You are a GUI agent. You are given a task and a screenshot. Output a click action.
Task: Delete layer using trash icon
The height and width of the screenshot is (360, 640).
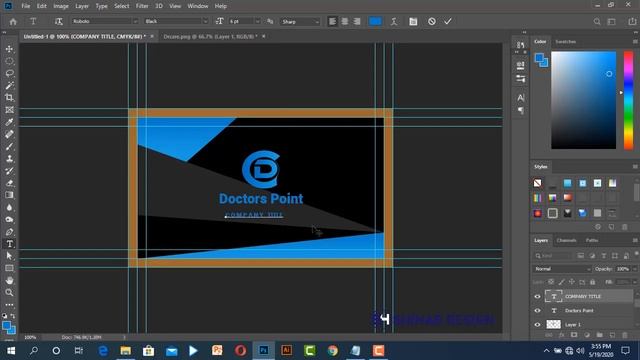tap(625, 335)
